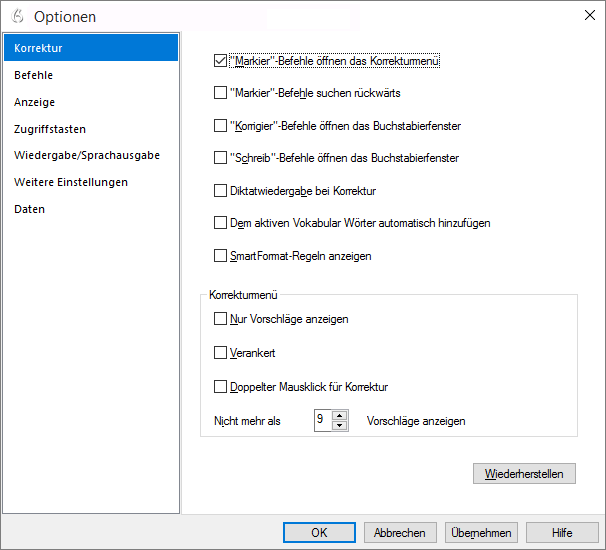Viewport: 606px width, 550px height.
Task: Confirm the dialog with OK
Action: (x=319, y=533)
